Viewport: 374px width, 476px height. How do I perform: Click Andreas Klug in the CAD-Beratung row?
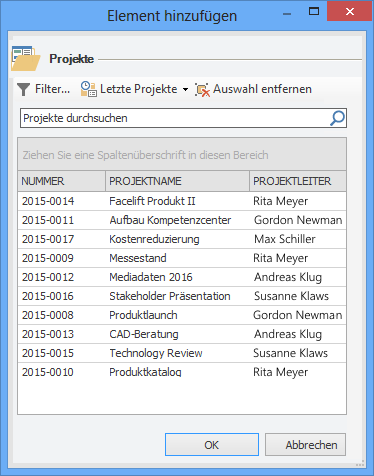pos(288,334)
